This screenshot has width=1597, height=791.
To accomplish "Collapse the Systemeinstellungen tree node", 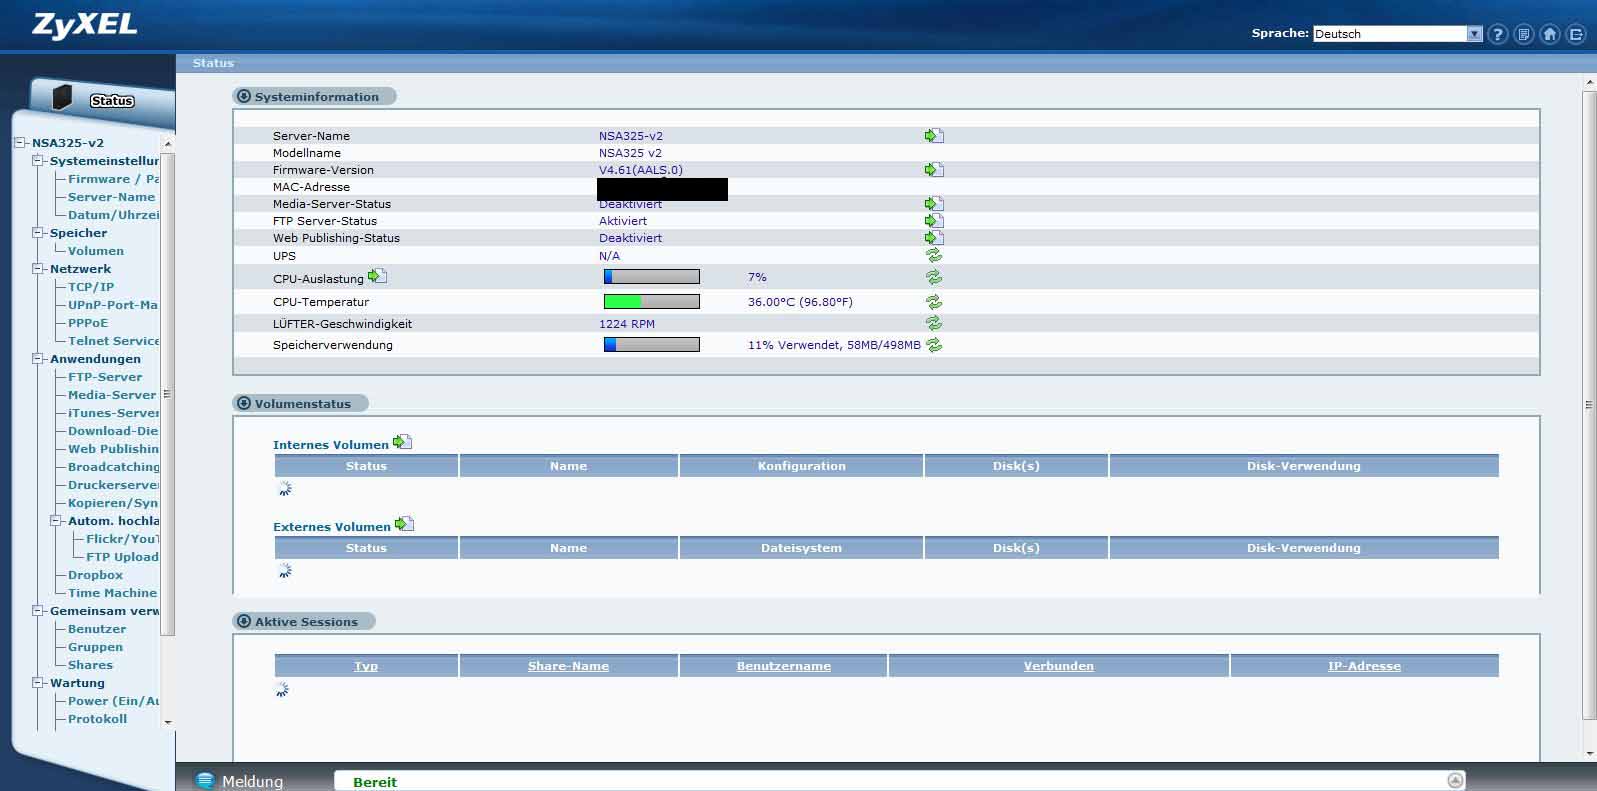I will (x=37, y=161).
